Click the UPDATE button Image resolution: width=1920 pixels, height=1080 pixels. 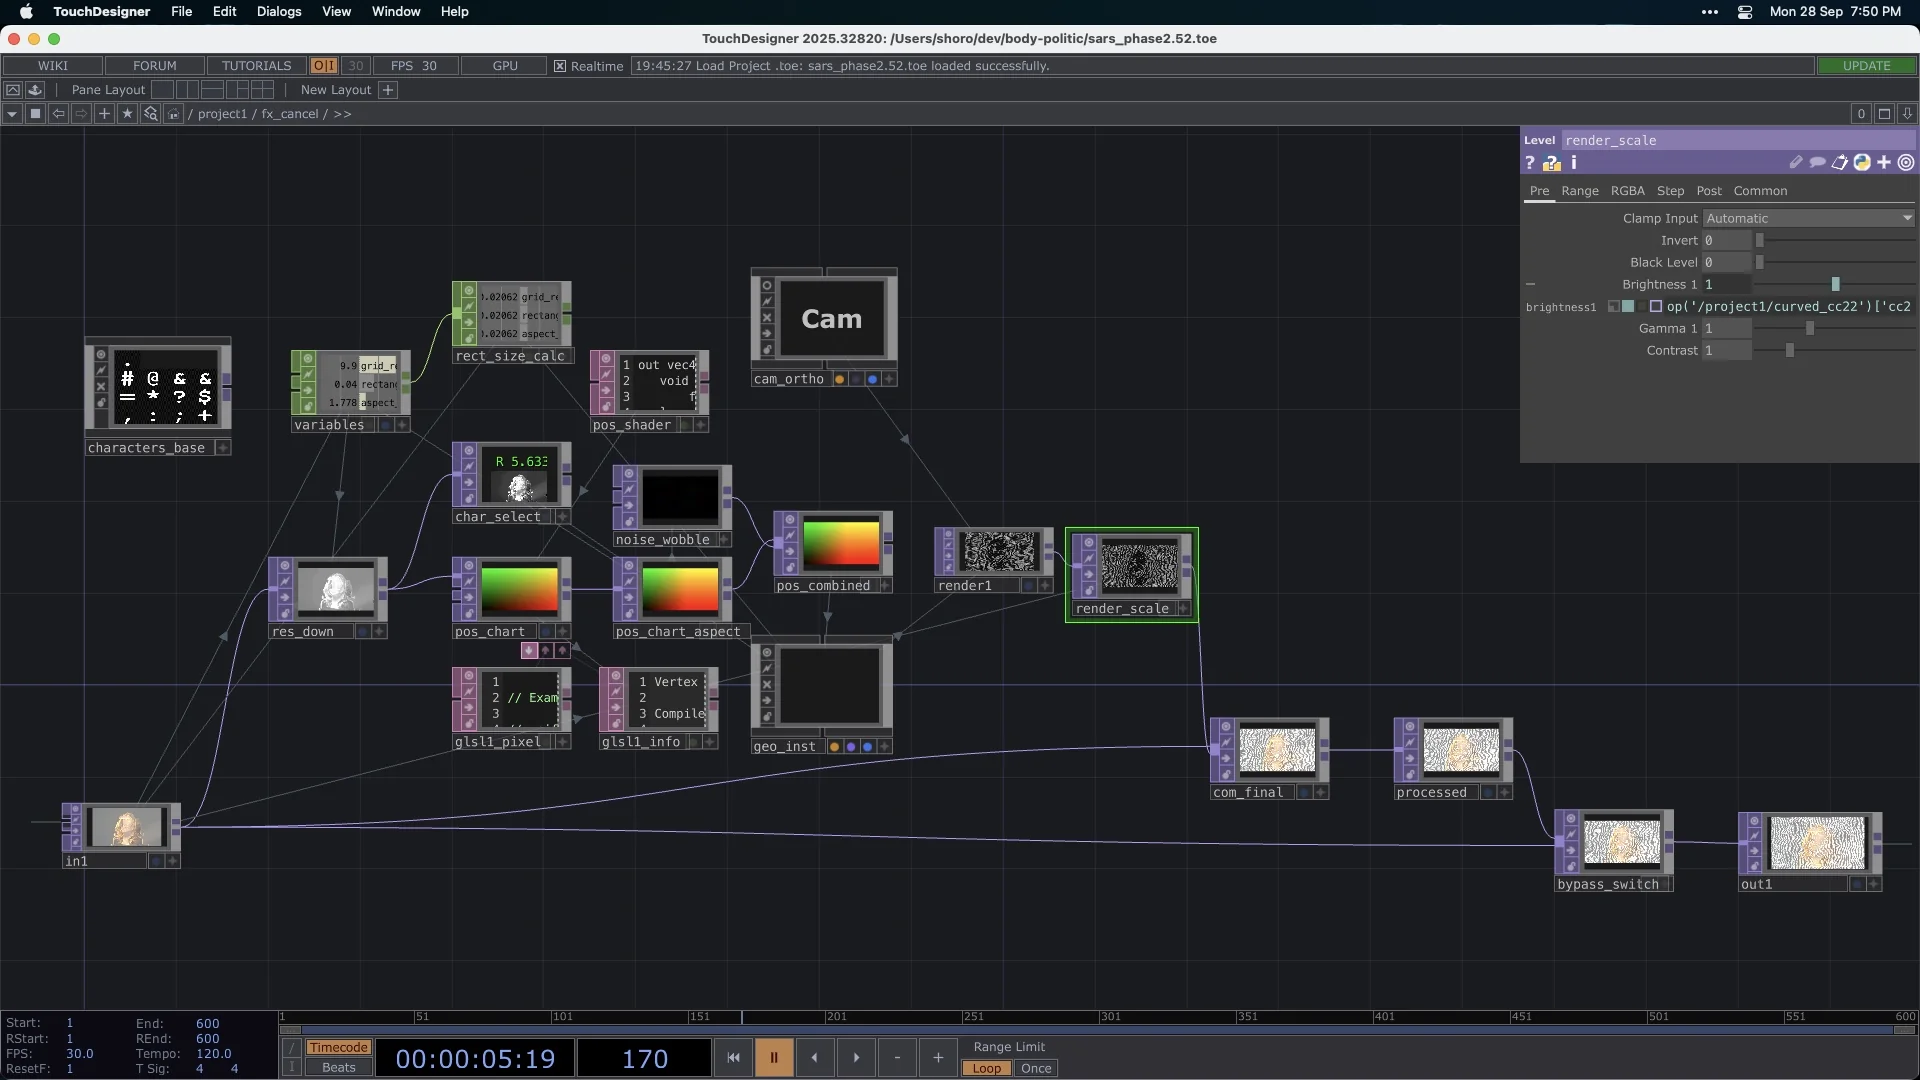tap(1866, 66)
